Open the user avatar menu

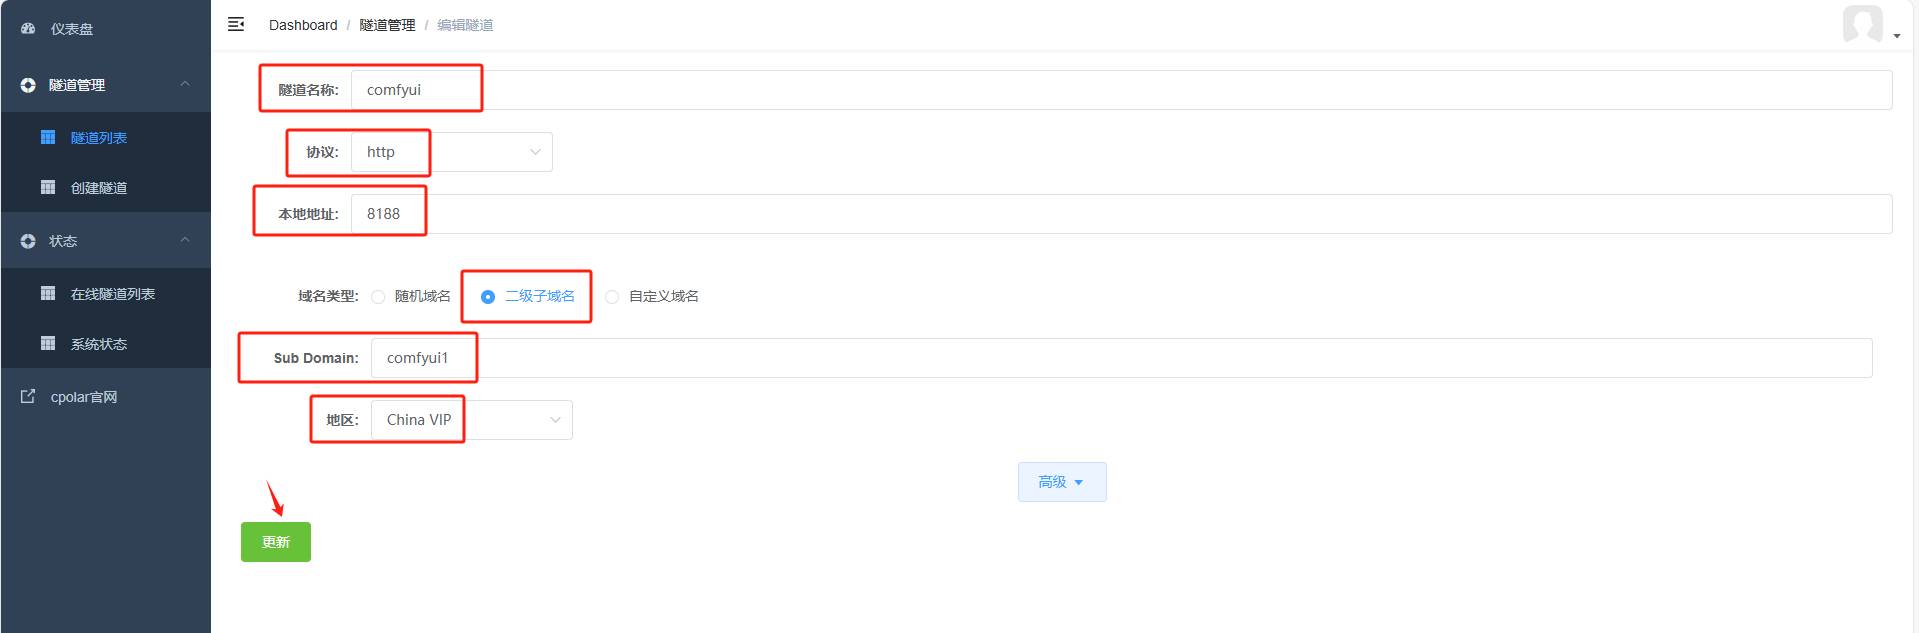(1863, 24)
